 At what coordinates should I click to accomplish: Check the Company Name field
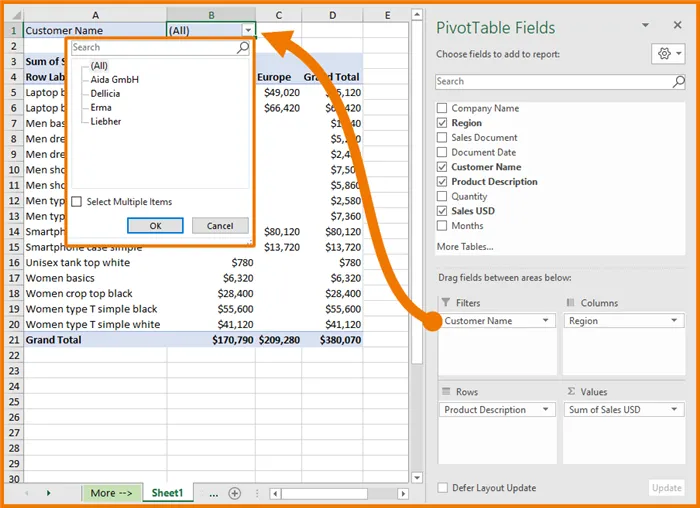pos(442,108)
